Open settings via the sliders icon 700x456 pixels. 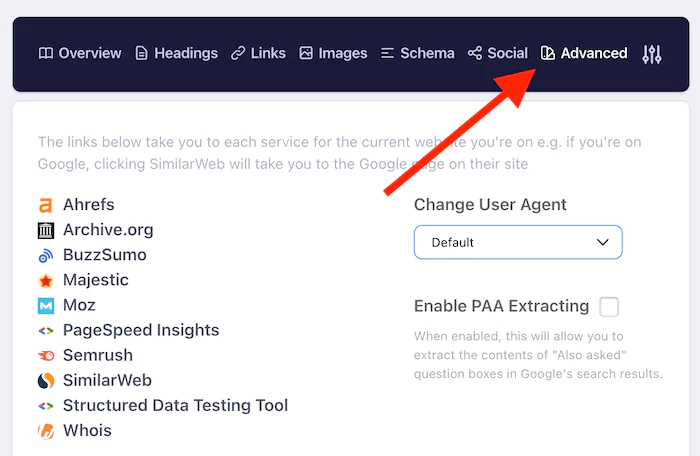tap(652, 54)
